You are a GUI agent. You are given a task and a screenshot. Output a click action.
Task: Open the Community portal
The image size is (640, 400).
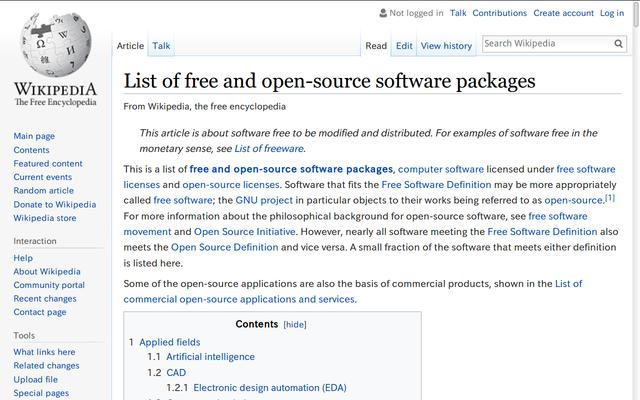point(49,285)
